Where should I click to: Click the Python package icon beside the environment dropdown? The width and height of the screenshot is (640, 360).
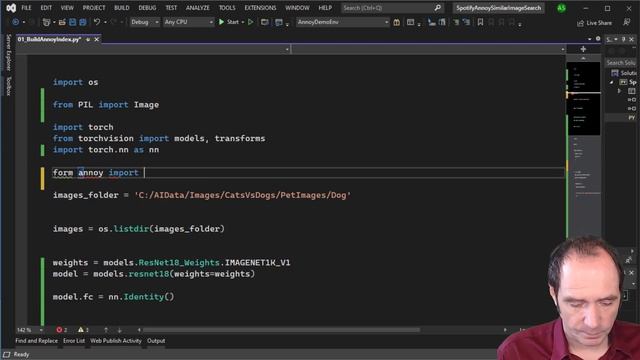pyautogui.click(x=397, y=22)
